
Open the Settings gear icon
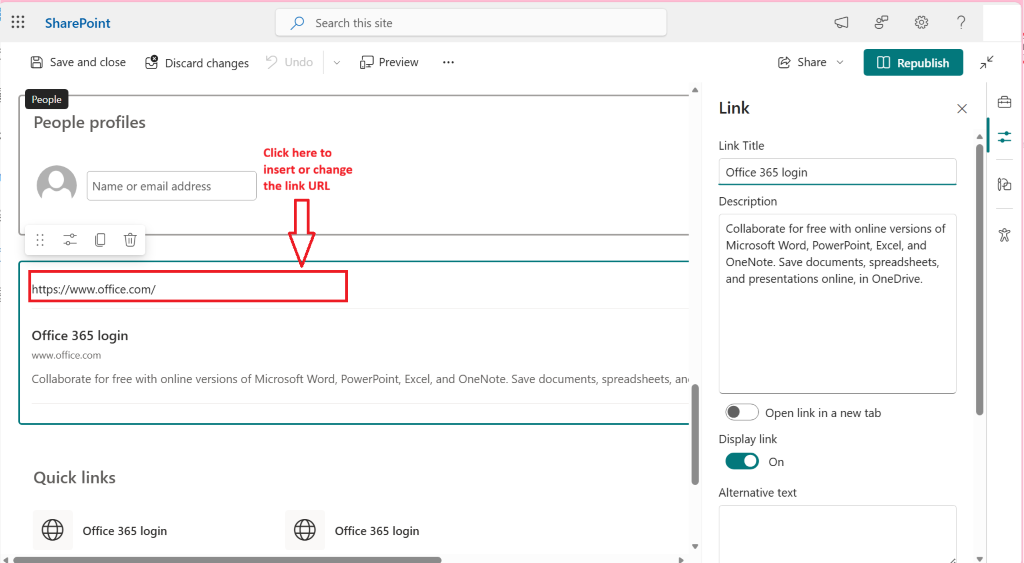coord(921,23)
